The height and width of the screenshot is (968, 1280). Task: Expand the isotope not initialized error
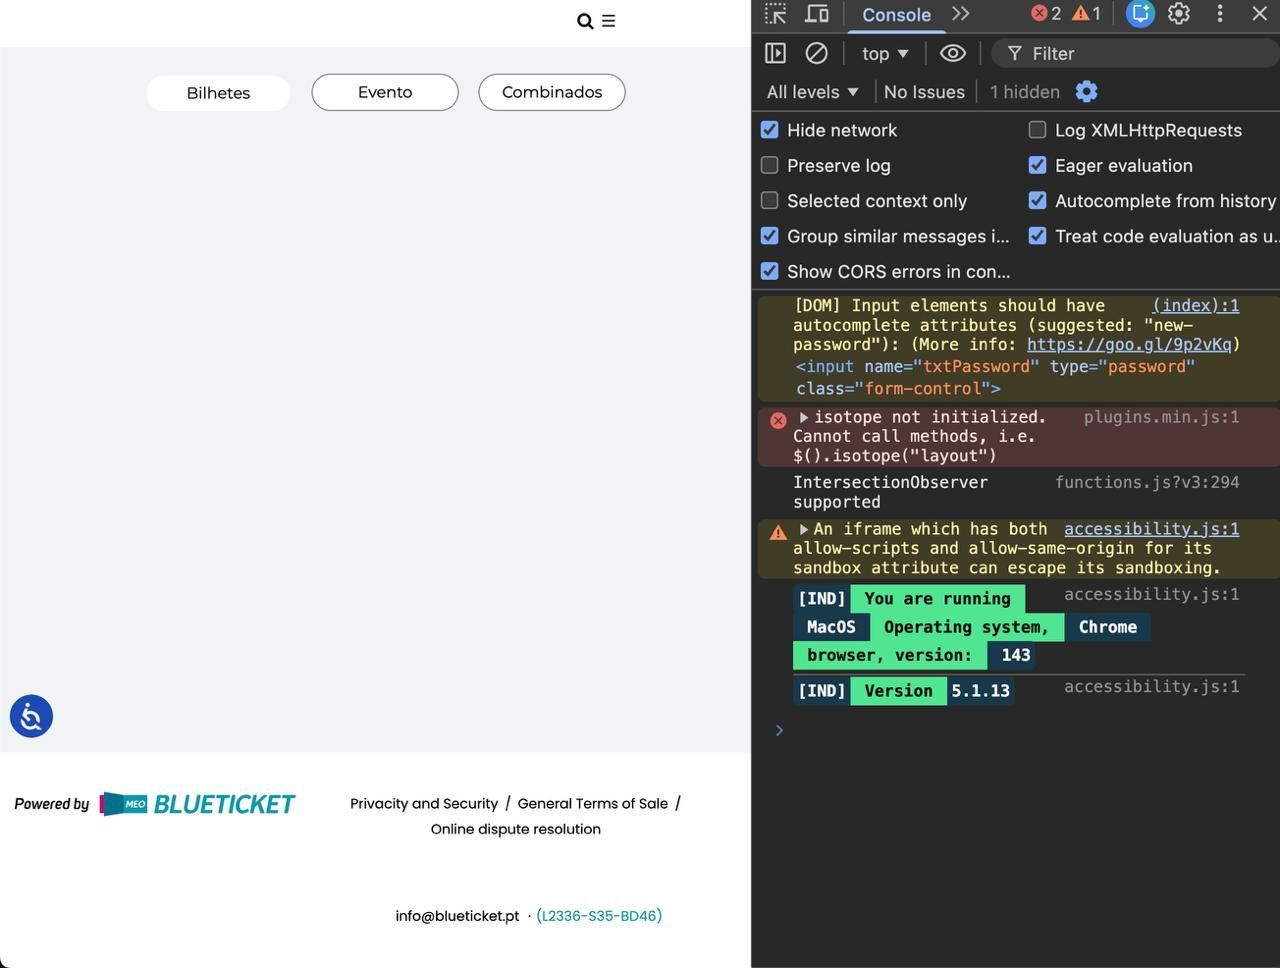pos(803,417)
